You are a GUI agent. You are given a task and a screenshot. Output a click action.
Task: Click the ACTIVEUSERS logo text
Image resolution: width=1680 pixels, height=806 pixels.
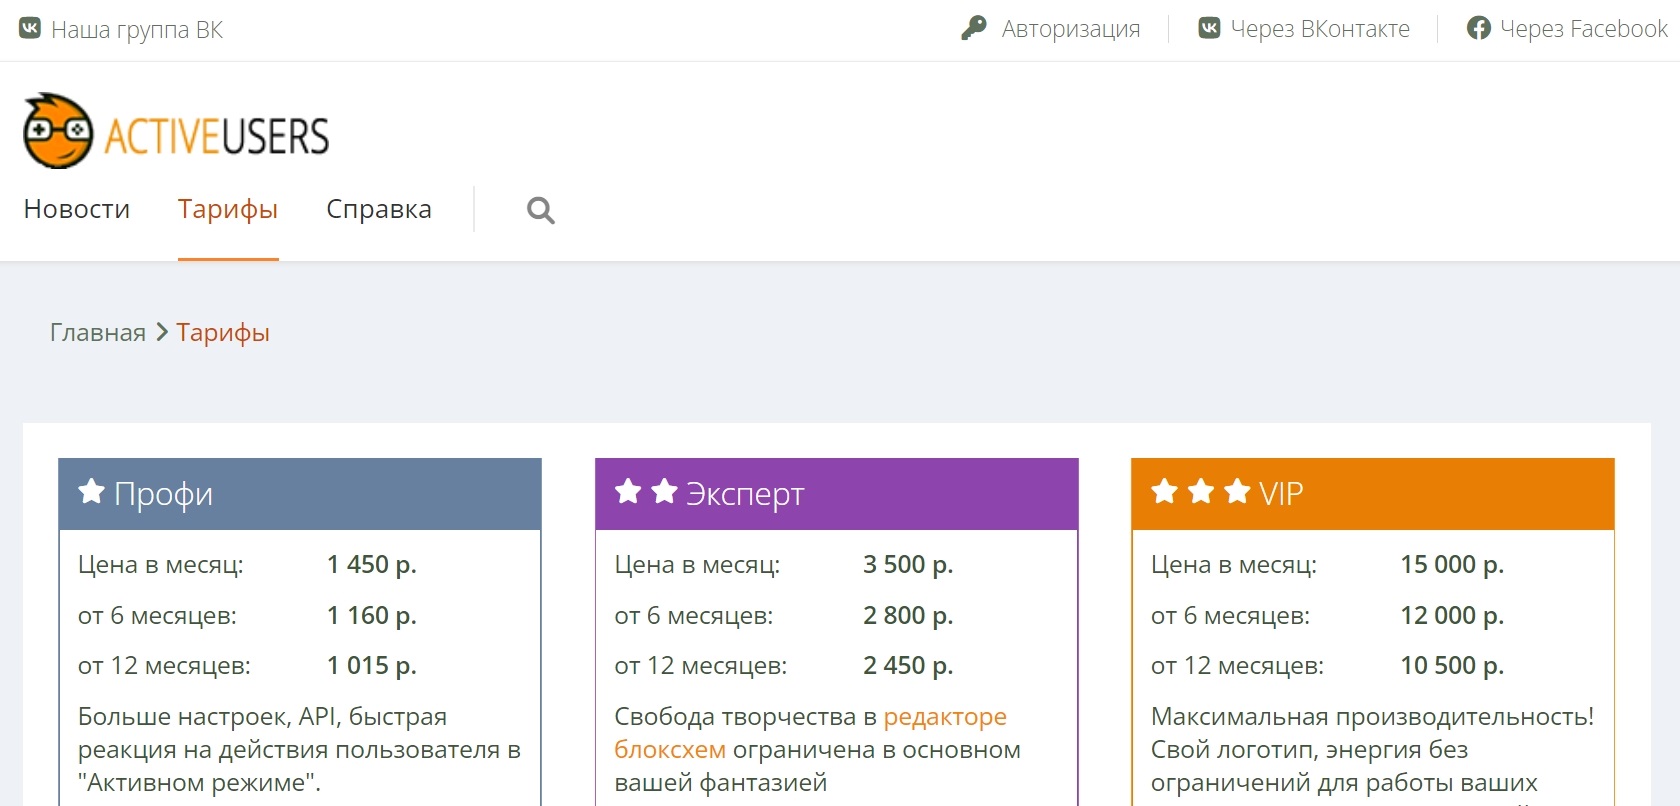(x=217, y=136)
